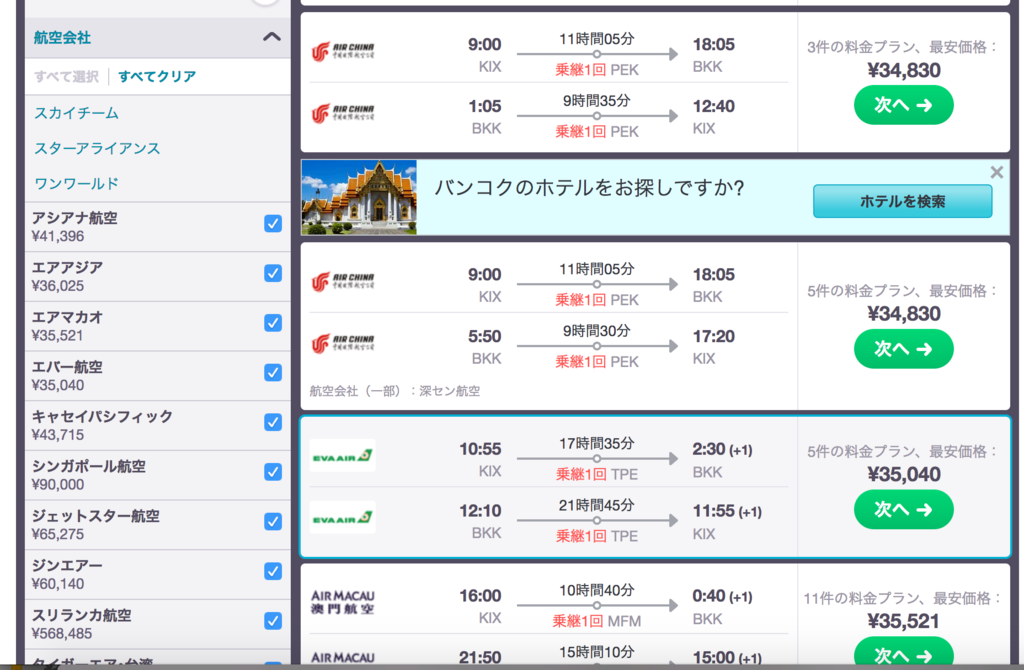Click the ¥35,521 Air Macau price
1024x670 pixels.
pyautogui.click(x=904, y=621)
